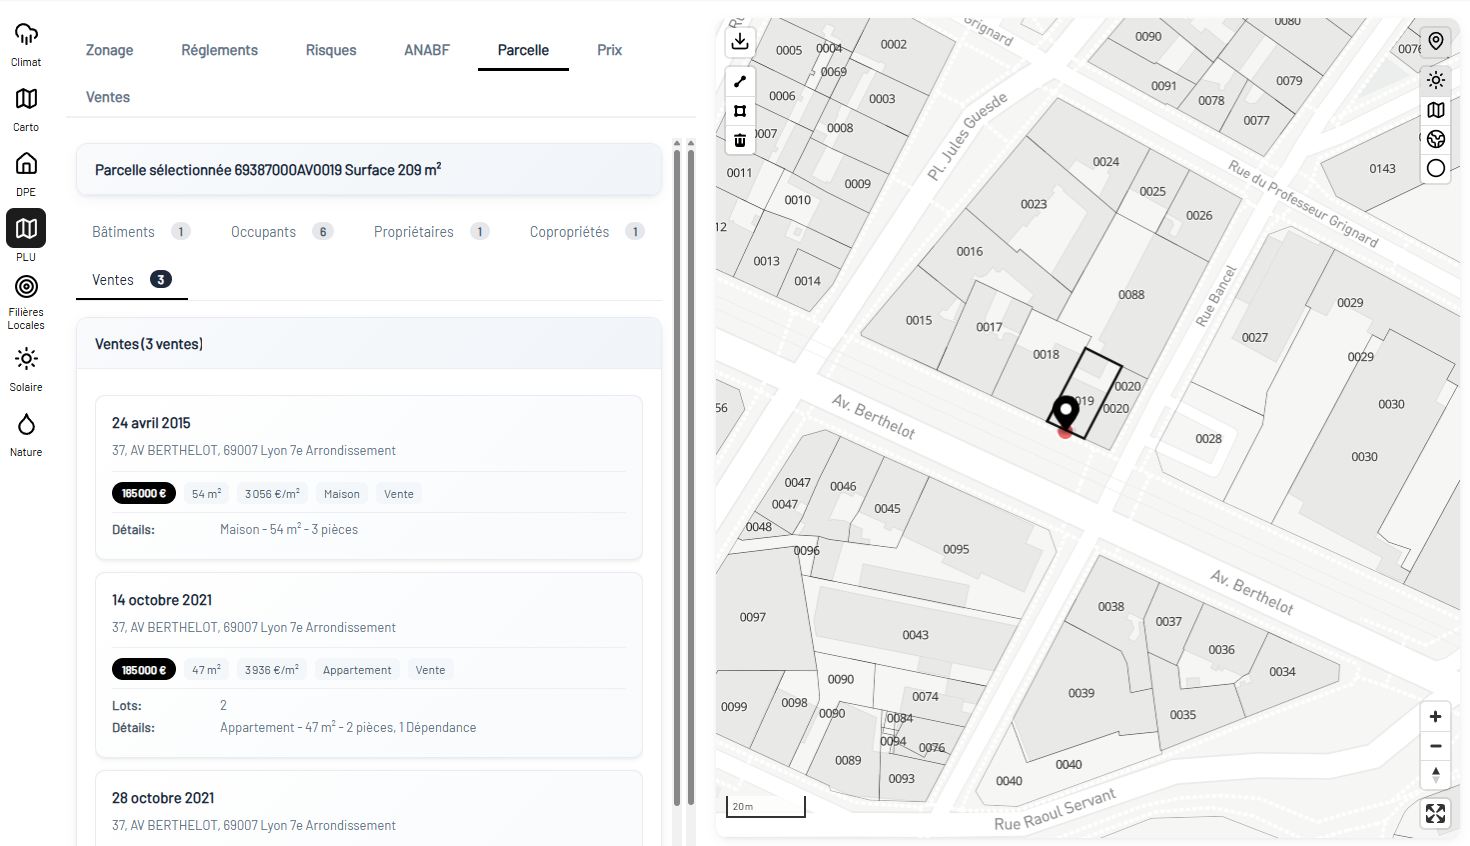Click the 165000 € price badge
The width and height of the screenshot is (1470, 846).
144,494
